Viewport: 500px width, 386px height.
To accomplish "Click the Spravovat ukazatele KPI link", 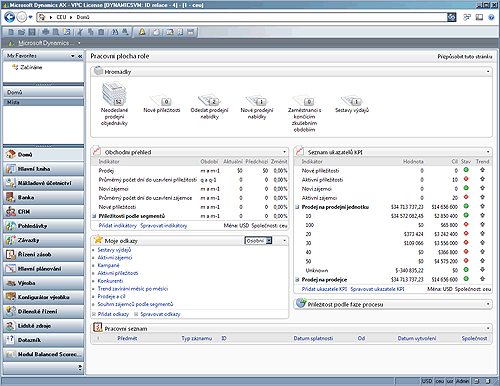I will 377,289.
